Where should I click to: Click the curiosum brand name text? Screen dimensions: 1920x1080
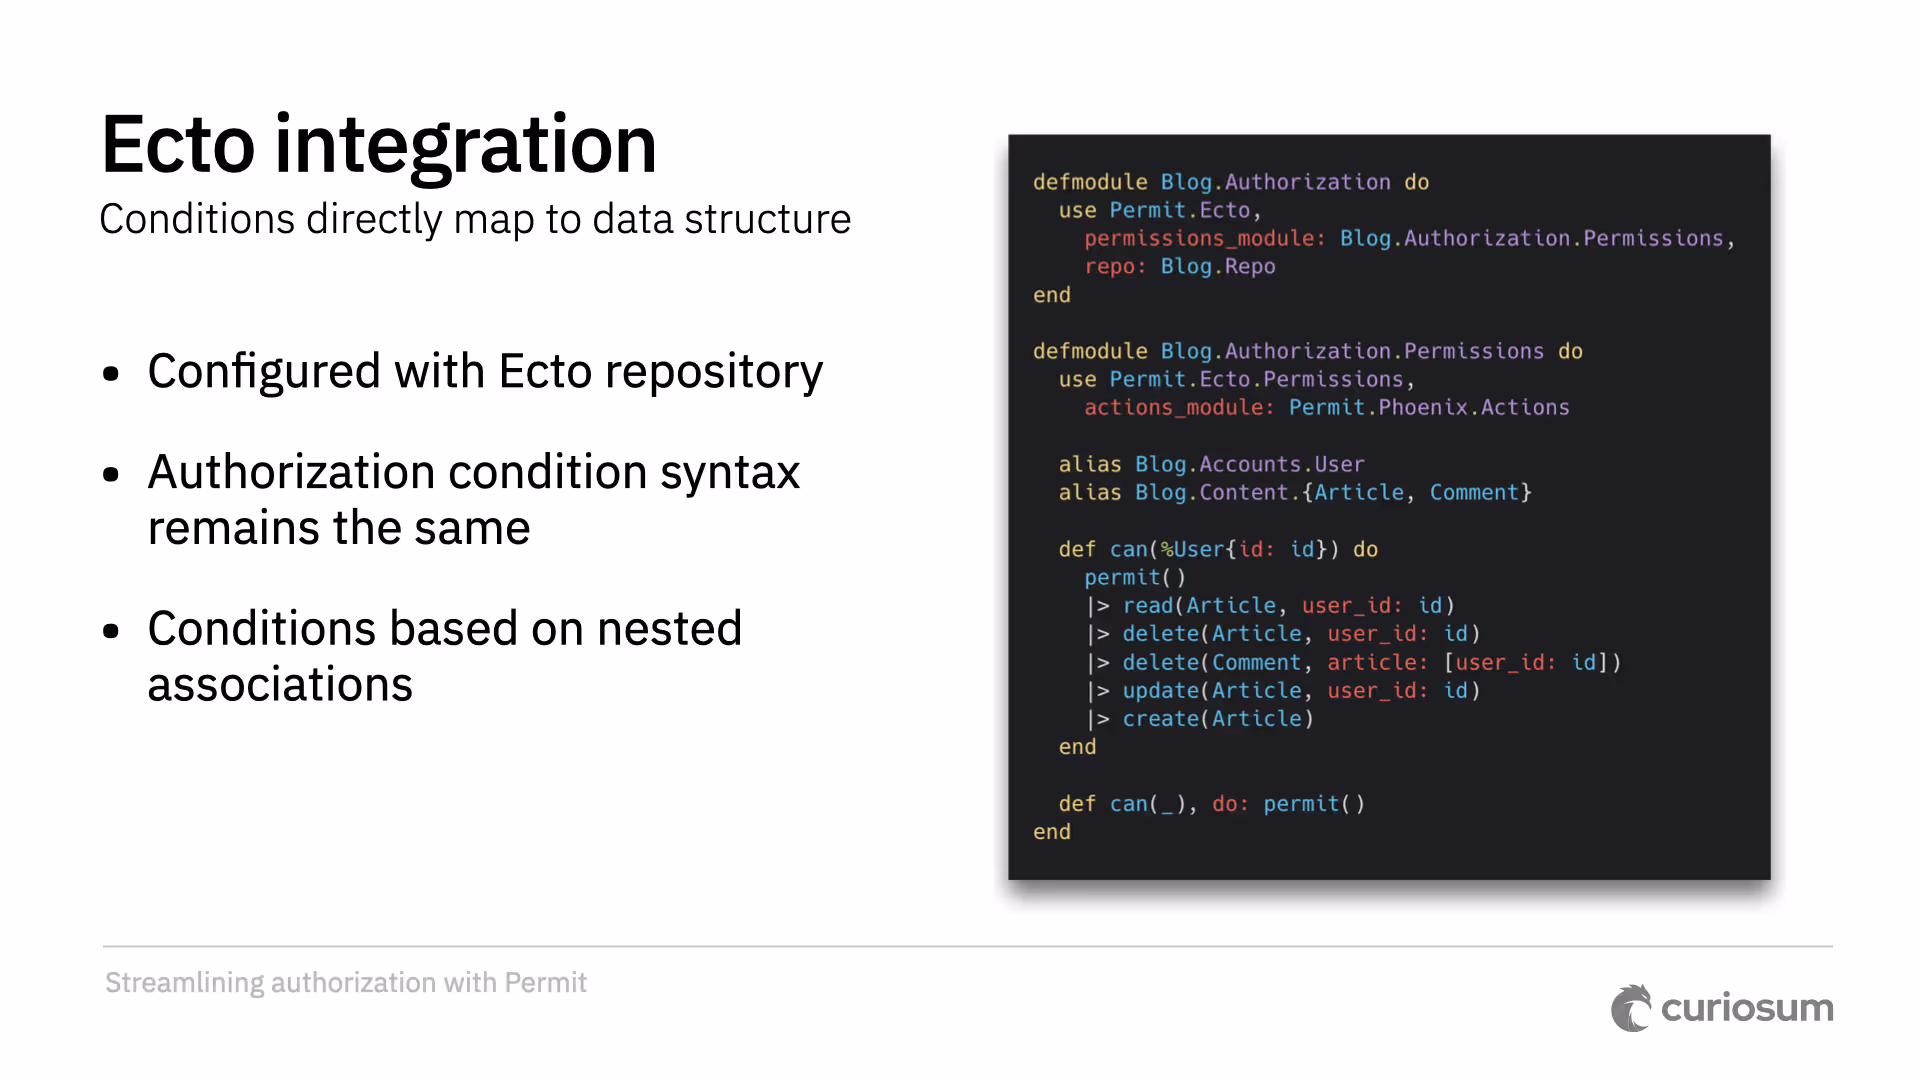point(1746,1008)
